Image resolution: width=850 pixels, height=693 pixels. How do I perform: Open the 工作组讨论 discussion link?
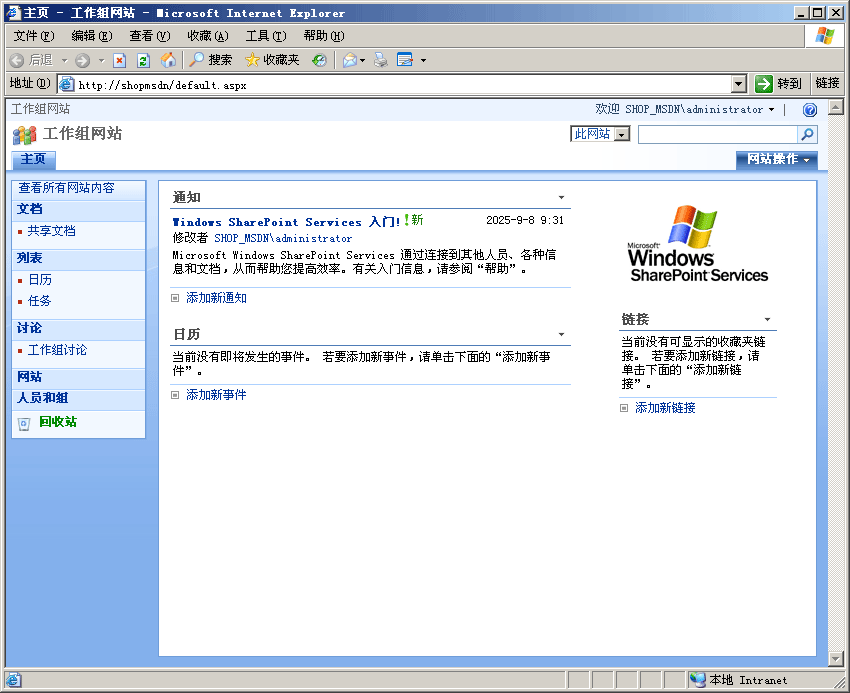coord(57,350)
